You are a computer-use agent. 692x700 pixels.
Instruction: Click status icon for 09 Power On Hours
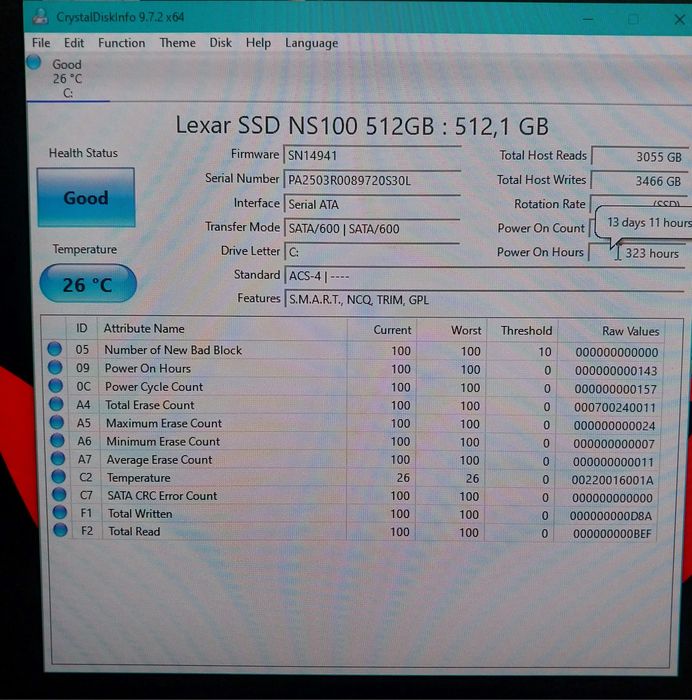(x=55, y=367)
